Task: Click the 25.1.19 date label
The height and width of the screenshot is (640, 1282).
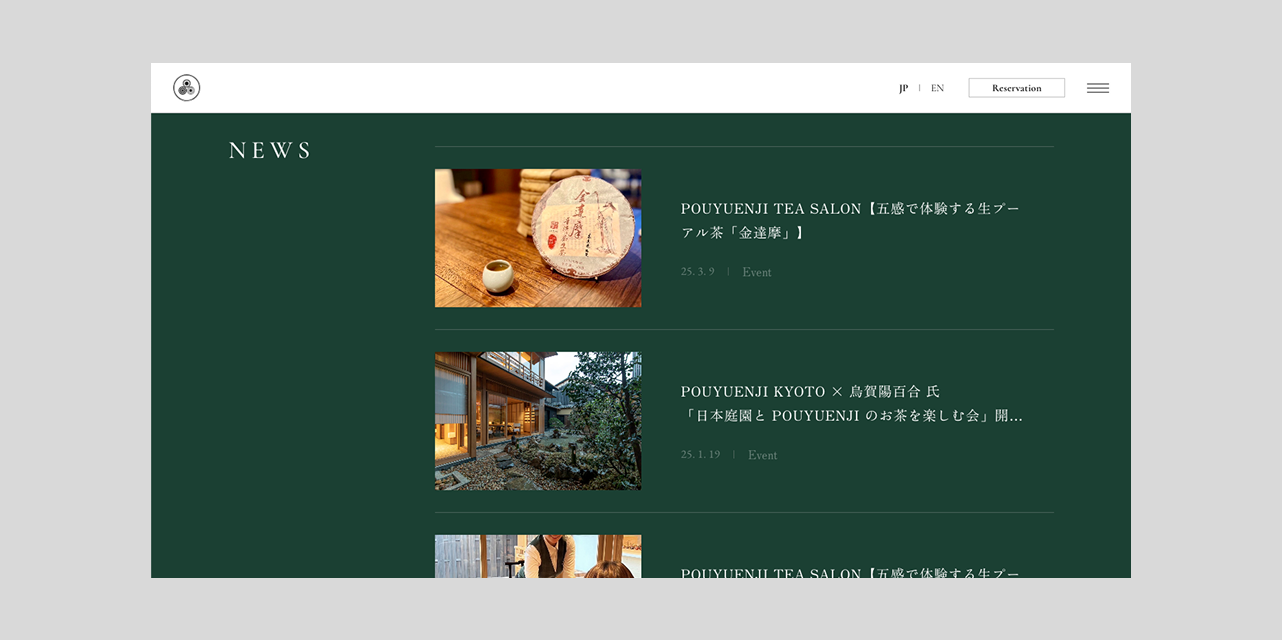Action: 701,455
